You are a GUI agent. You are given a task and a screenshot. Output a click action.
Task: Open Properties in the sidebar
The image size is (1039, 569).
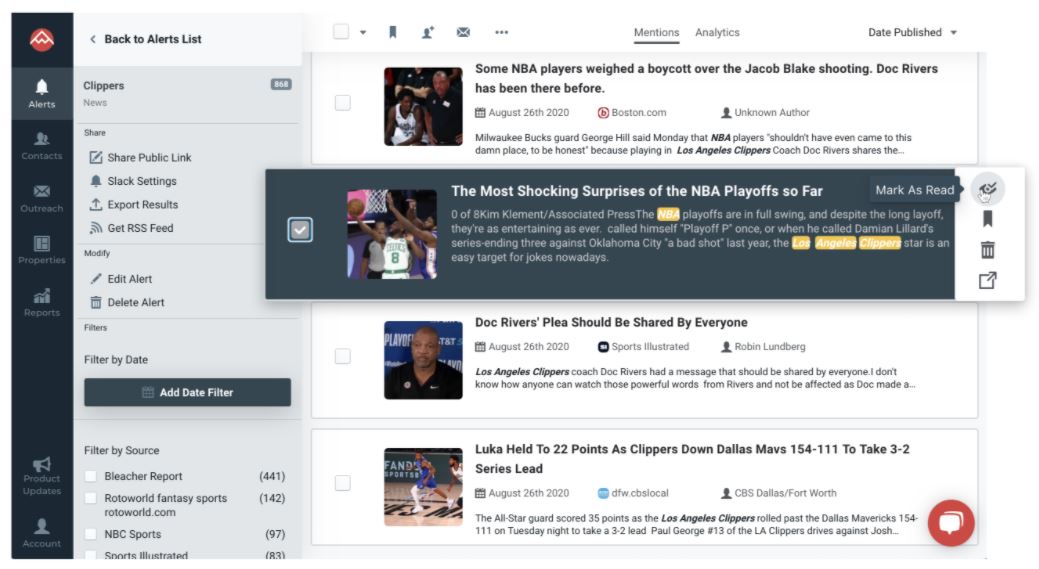pos(42,250)
